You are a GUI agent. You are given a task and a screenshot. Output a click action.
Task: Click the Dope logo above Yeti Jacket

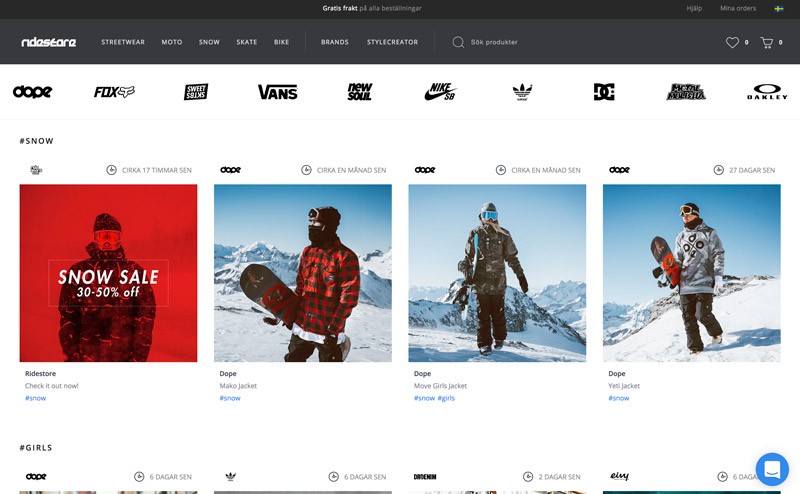tap(619, 170)
